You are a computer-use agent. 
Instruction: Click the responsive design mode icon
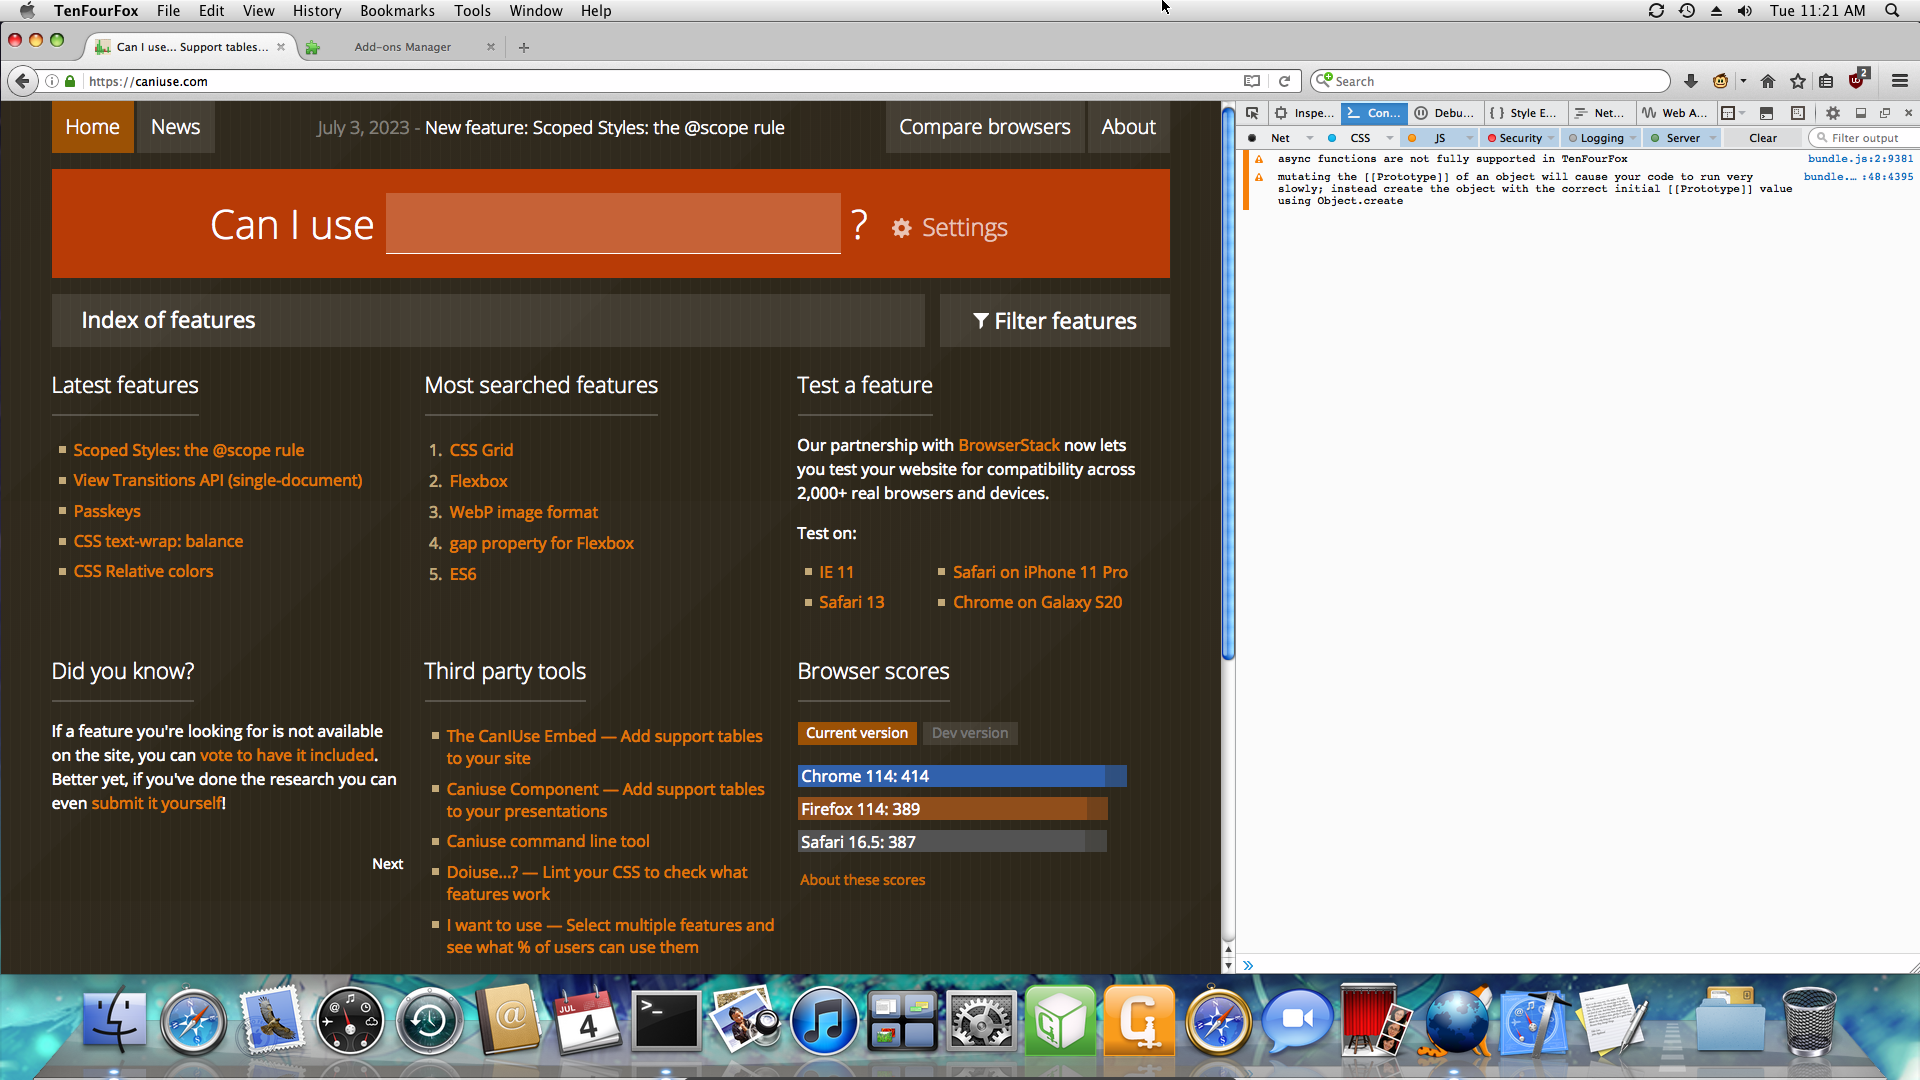1797,113
